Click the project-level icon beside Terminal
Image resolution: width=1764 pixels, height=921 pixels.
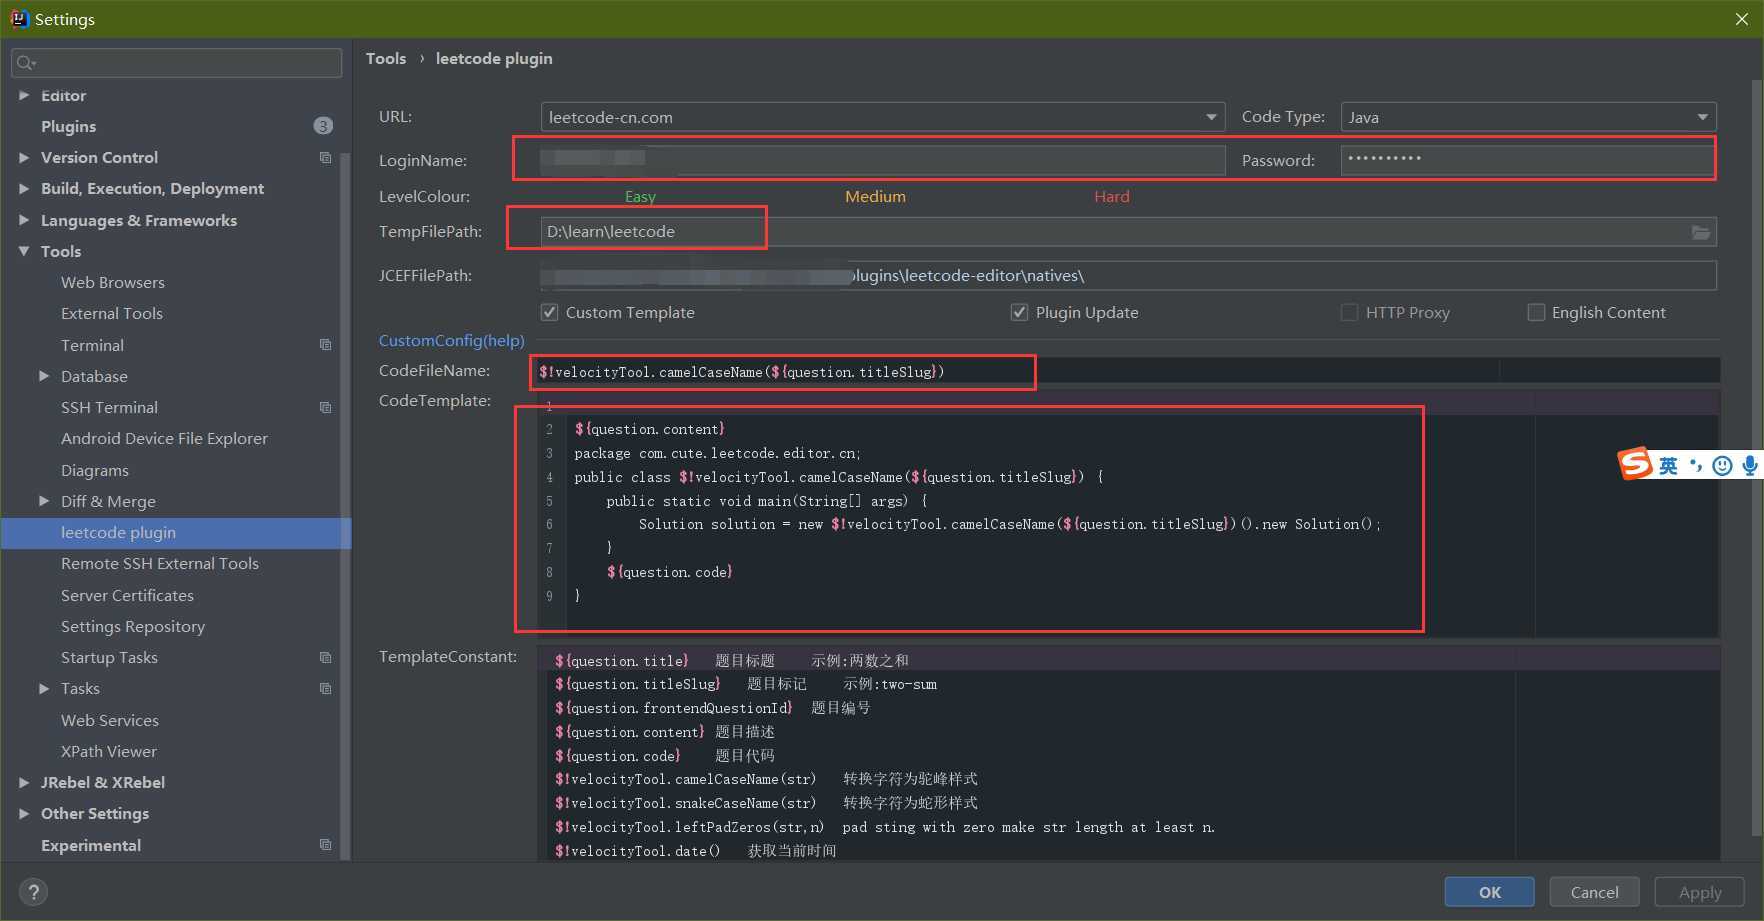pos(325,345)
